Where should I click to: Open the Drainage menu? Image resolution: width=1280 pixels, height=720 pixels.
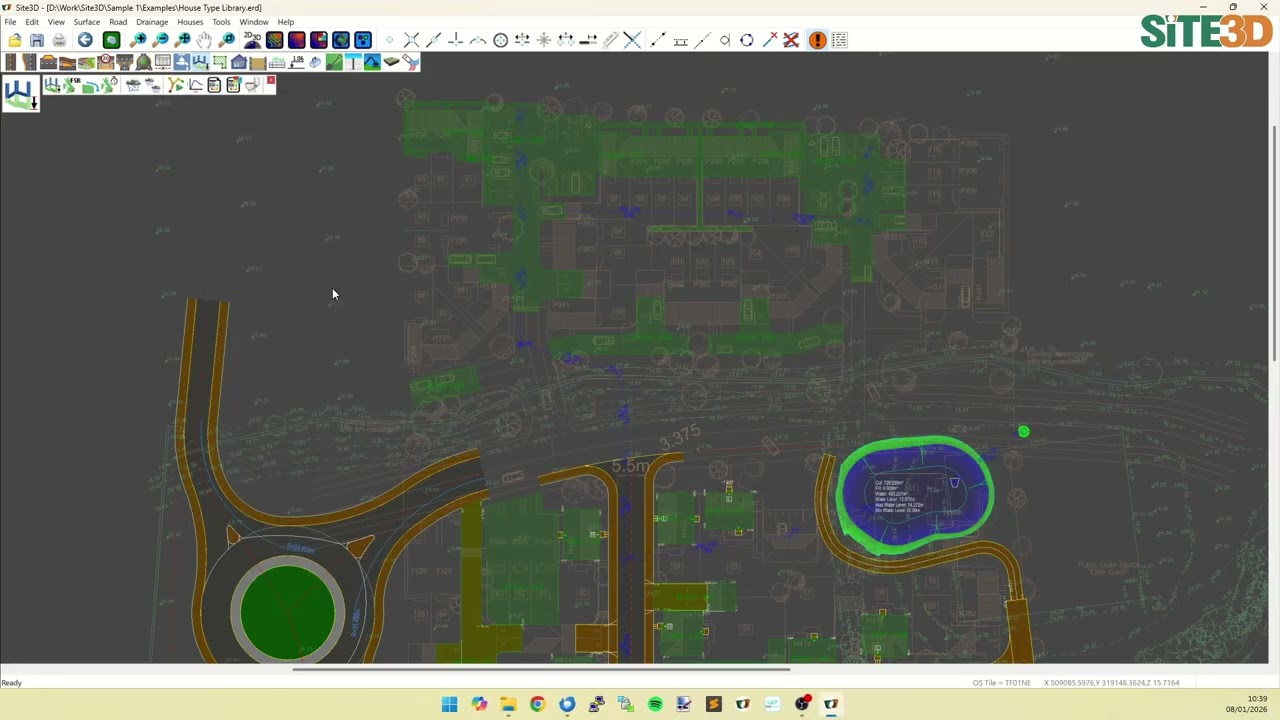[152, 22]
